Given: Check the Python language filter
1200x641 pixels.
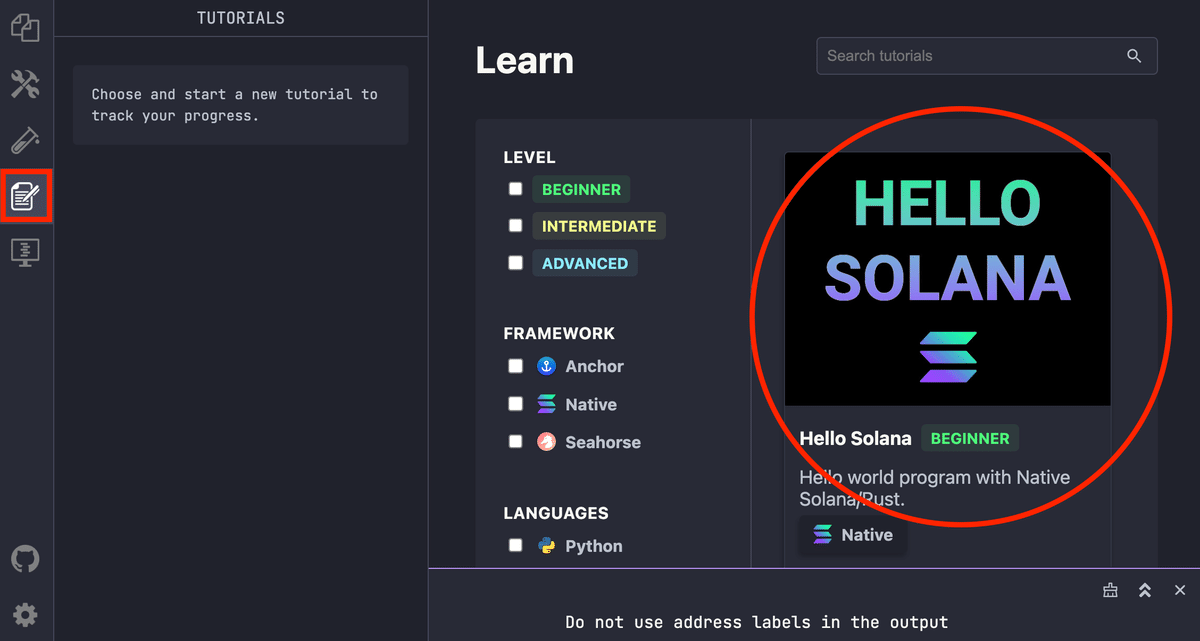Looking at the screenshot, I should pyautogui.click(x=515, y=546).
